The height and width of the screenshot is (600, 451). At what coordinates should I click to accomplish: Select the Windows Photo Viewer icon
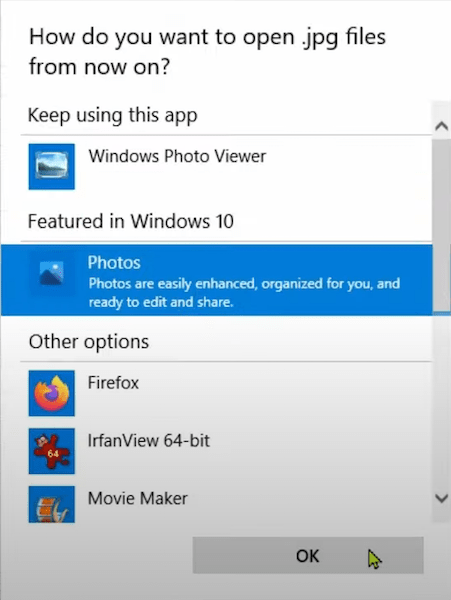click(52, 166)
